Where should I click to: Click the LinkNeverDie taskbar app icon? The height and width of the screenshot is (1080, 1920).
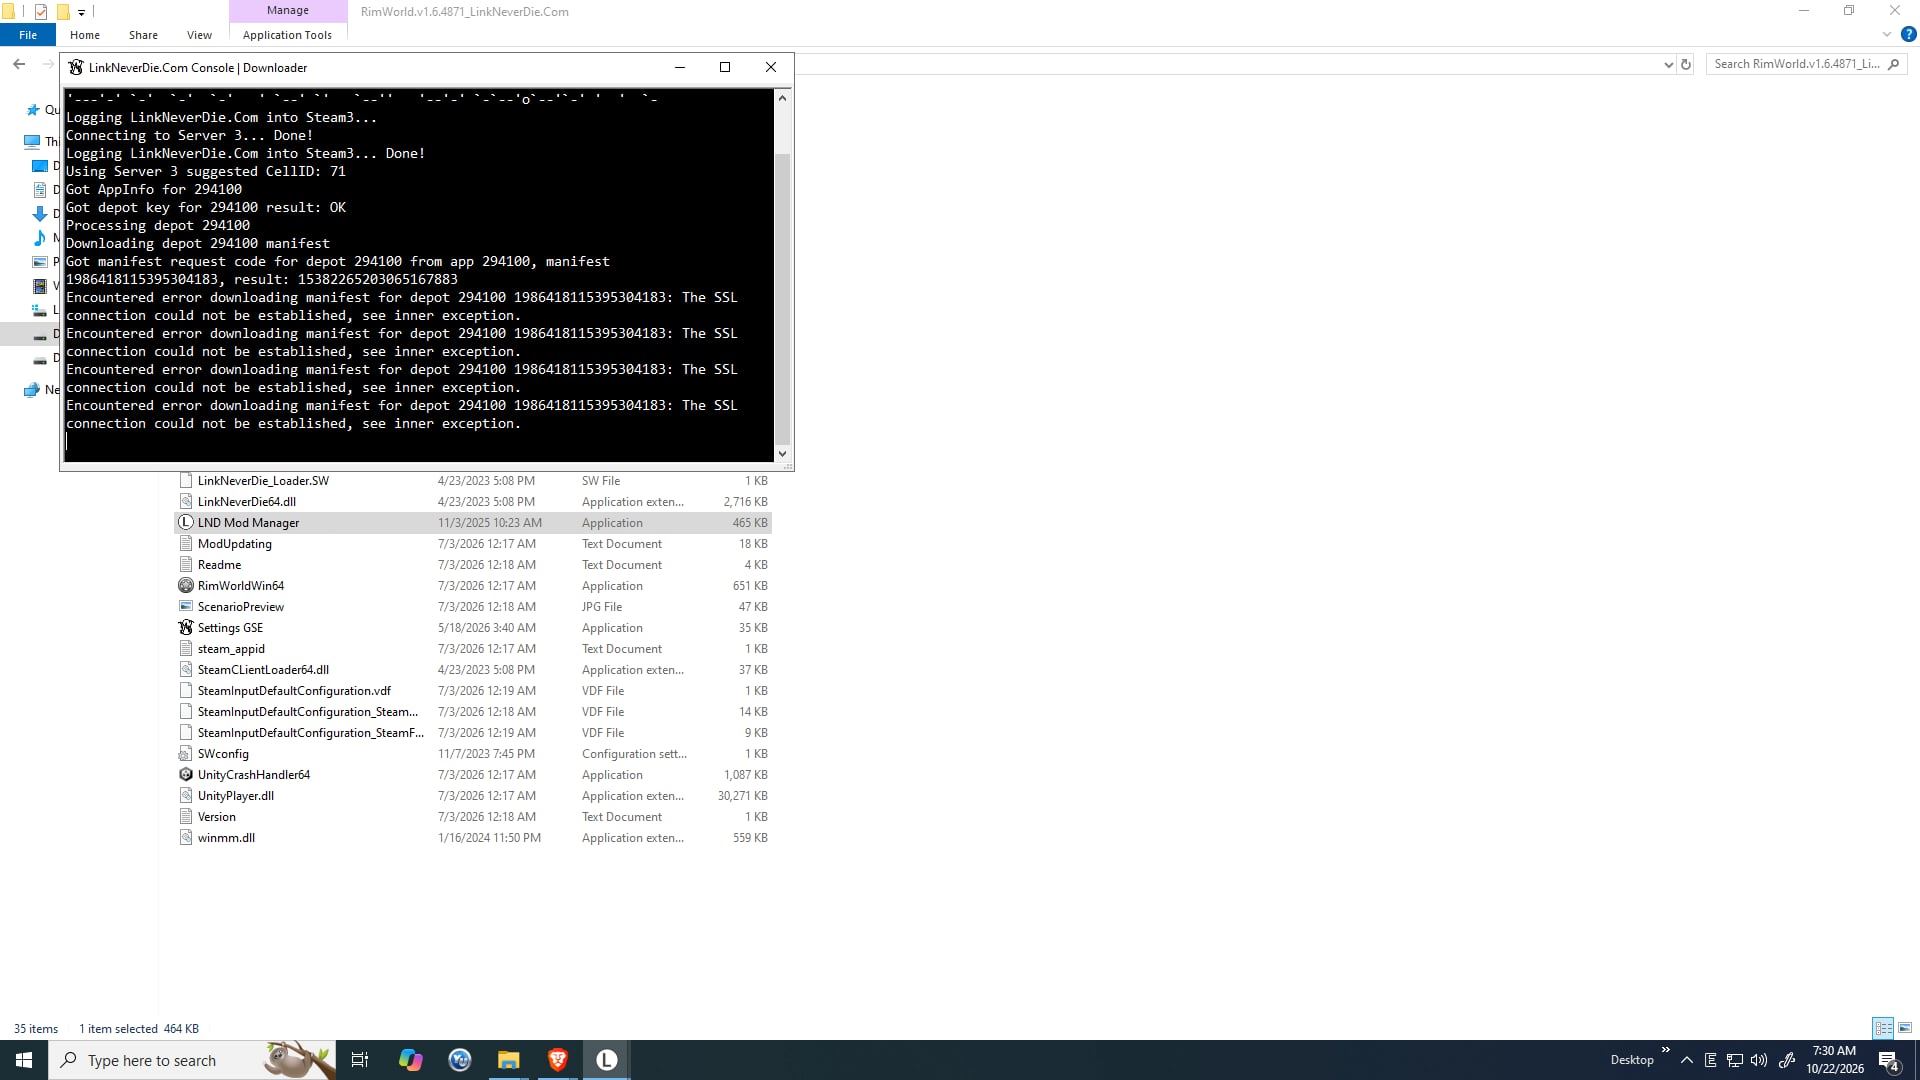[x=607, y=1060]
